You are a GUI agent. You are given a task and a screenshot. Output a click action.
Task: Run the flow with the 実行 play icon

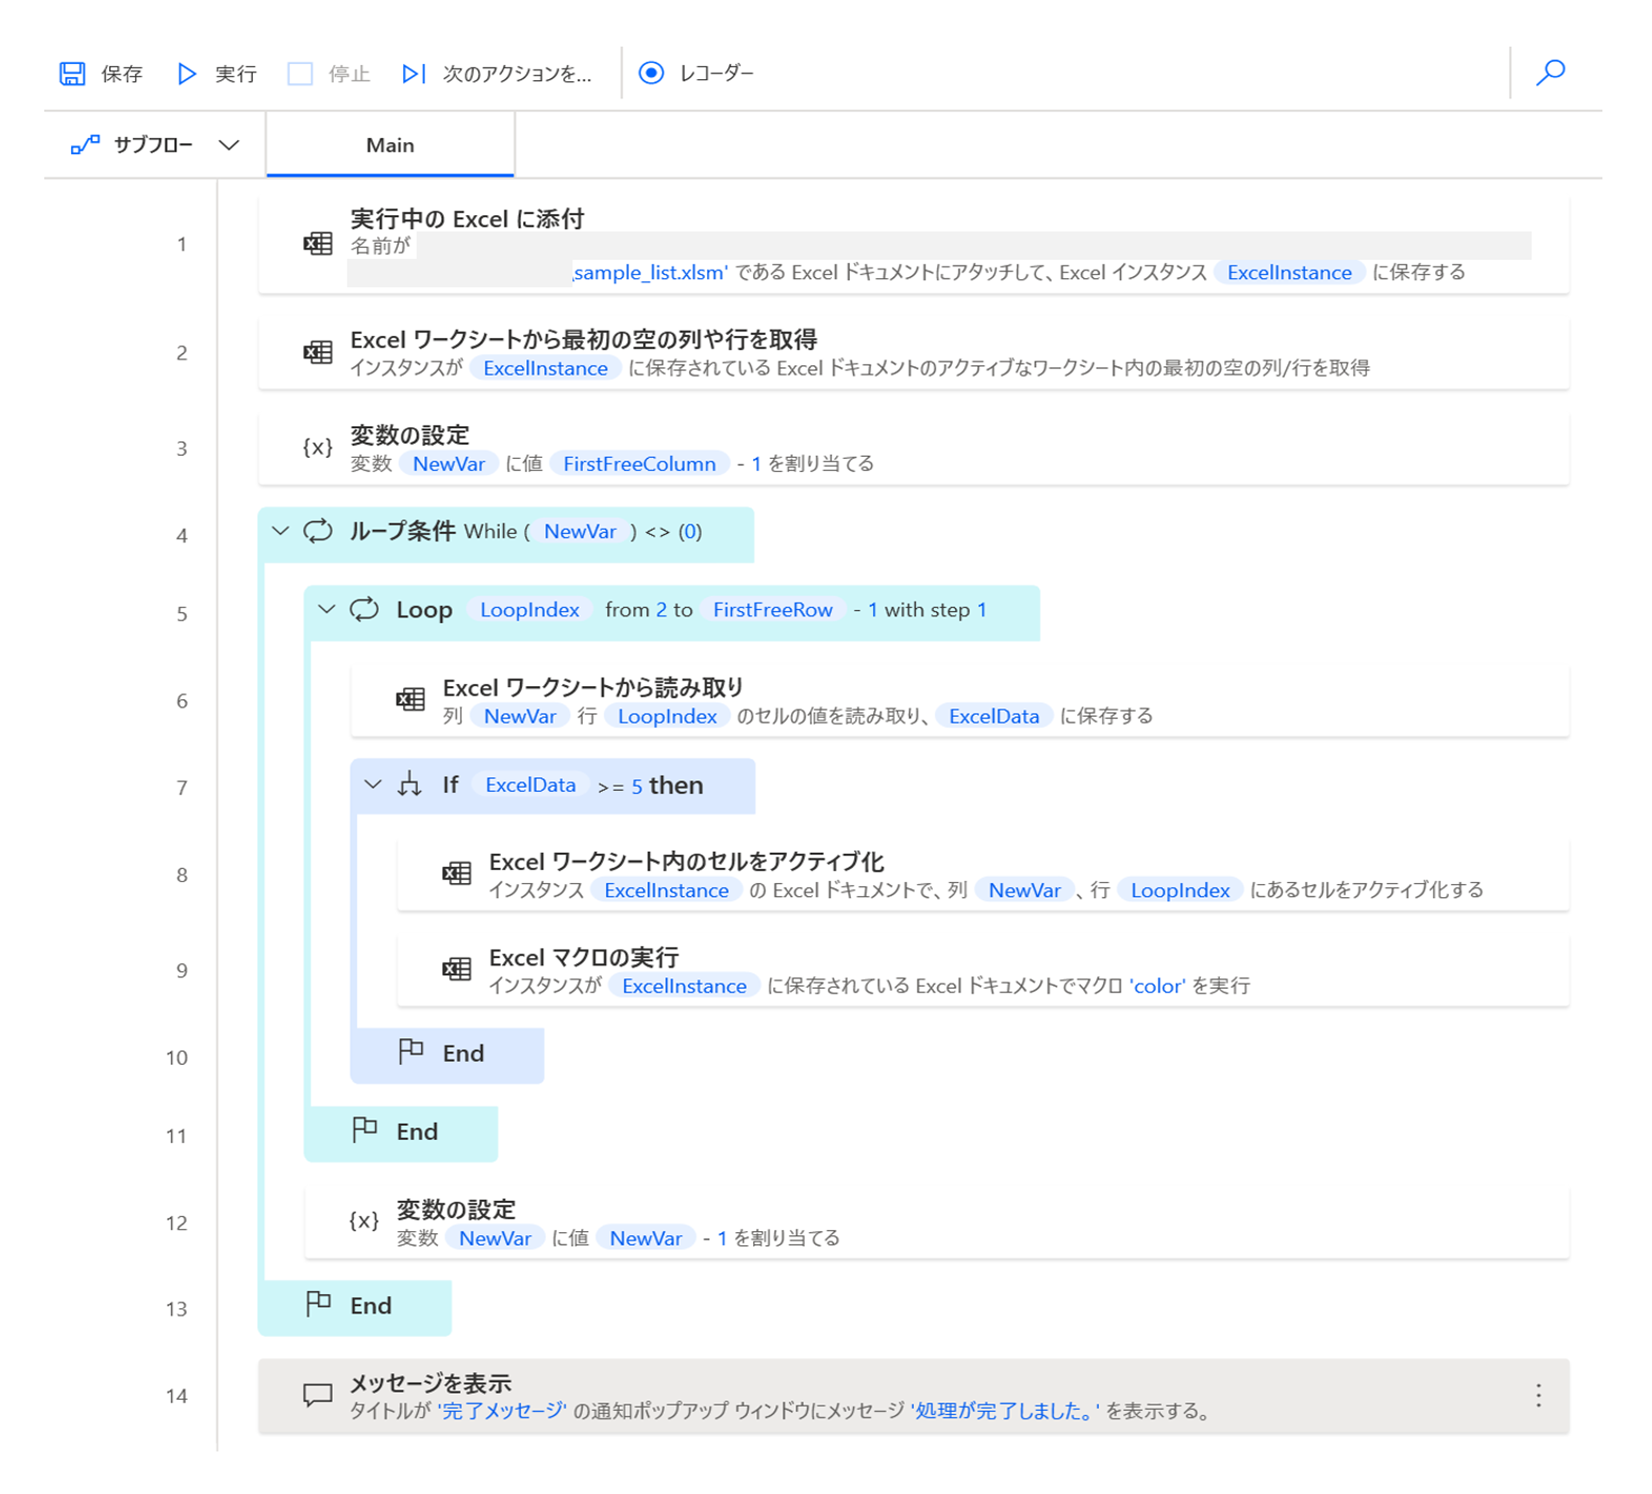coord(186,73)
